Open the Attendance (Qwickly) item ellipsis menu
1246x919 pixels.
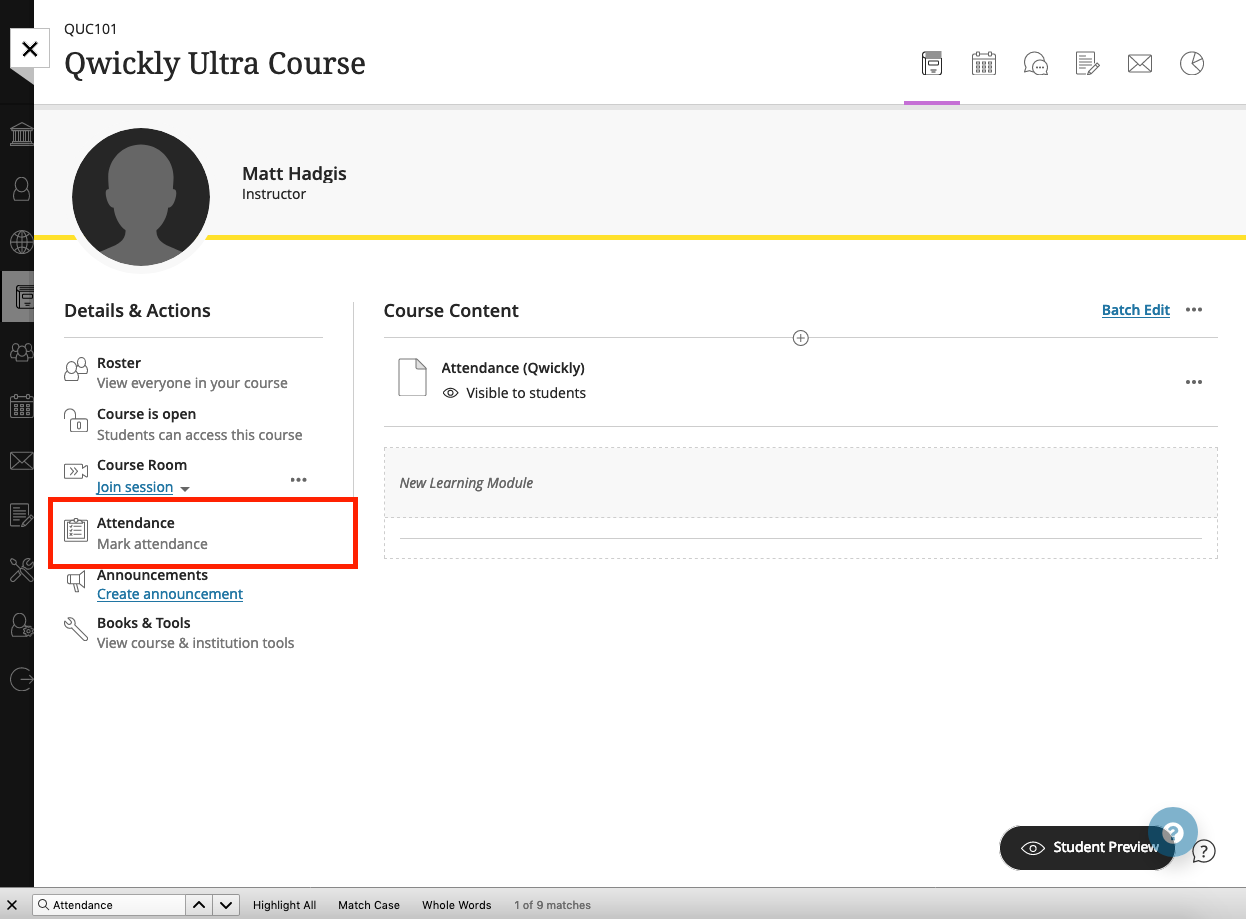(1194, 382)
